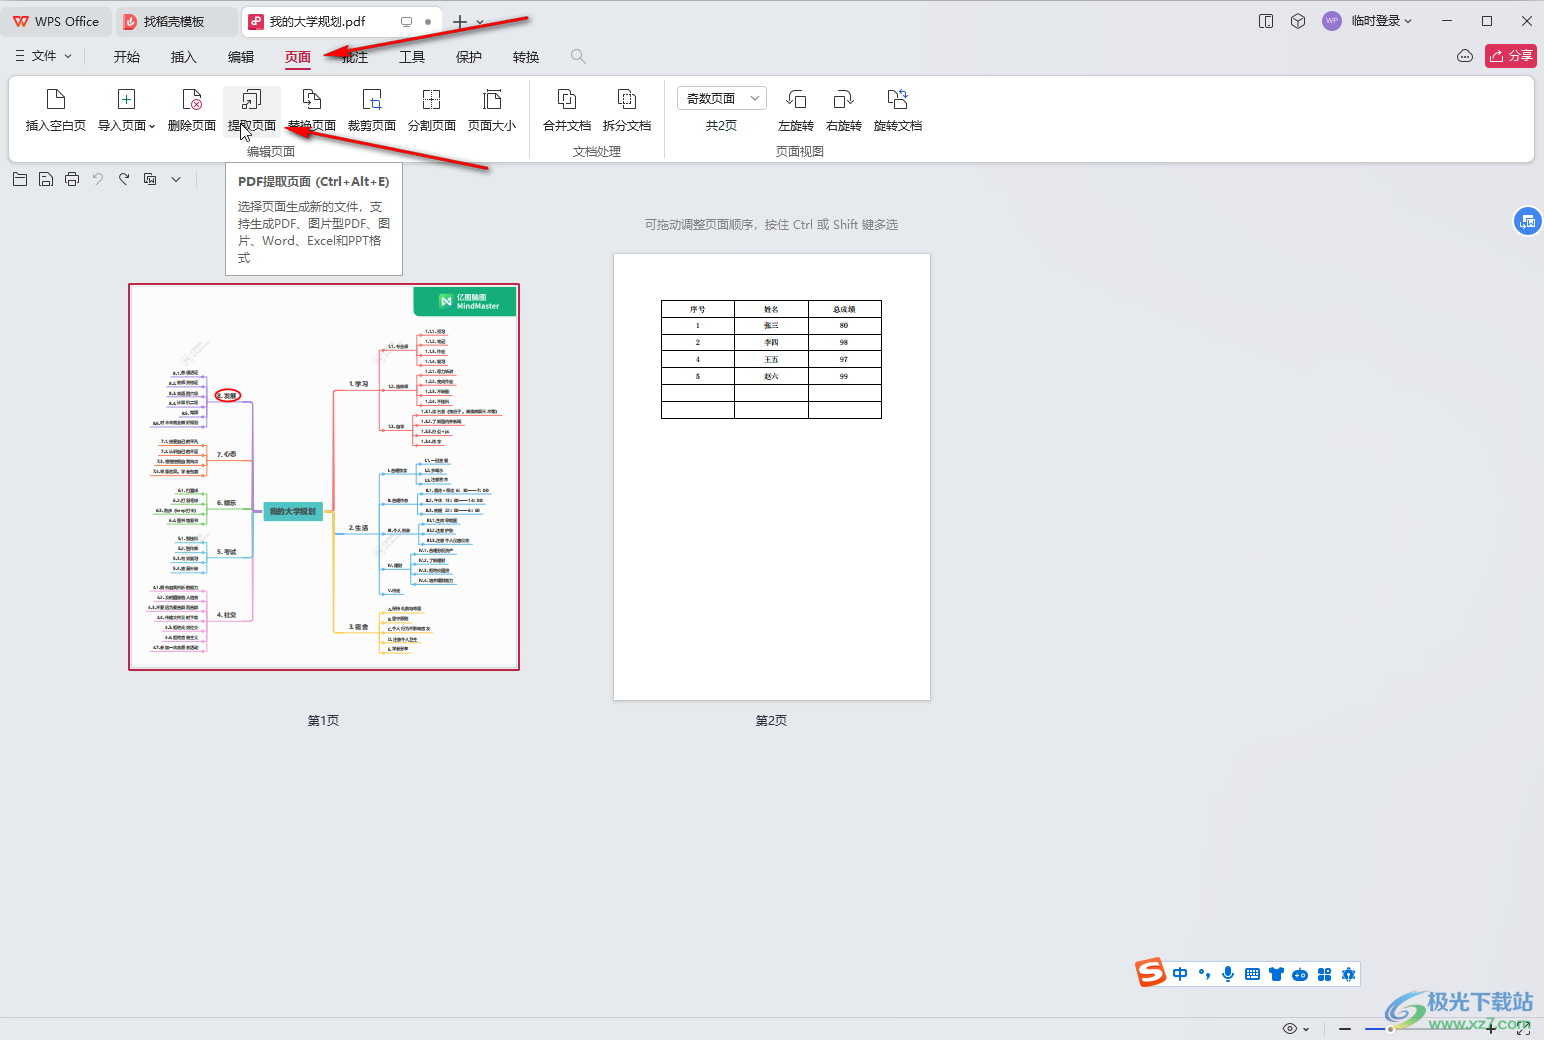Open the odd pages (奇数页面) dropdown
The height and width of the screenshot is (1040, 1544).
(722, 98)
